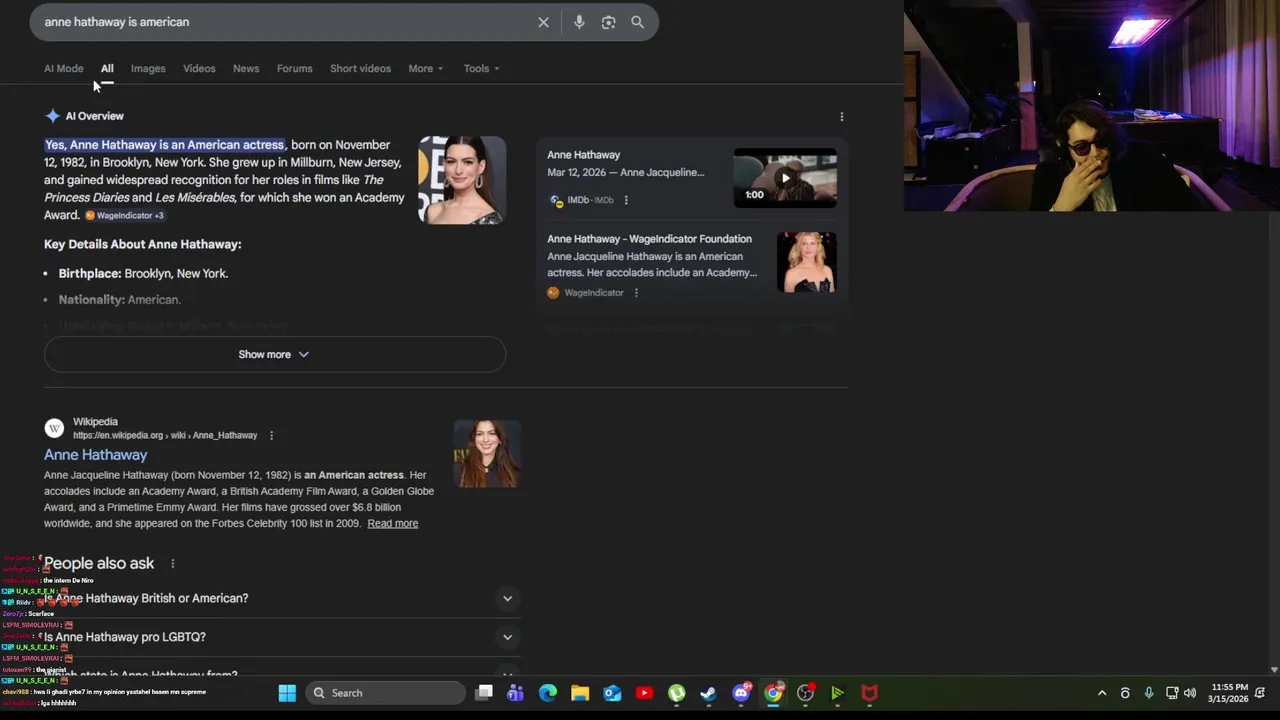This screenshot has height=720, width=1280.
Task: Open OBS Studio from the taskbar
Action: pyautogui.click(x=805, y=693)
